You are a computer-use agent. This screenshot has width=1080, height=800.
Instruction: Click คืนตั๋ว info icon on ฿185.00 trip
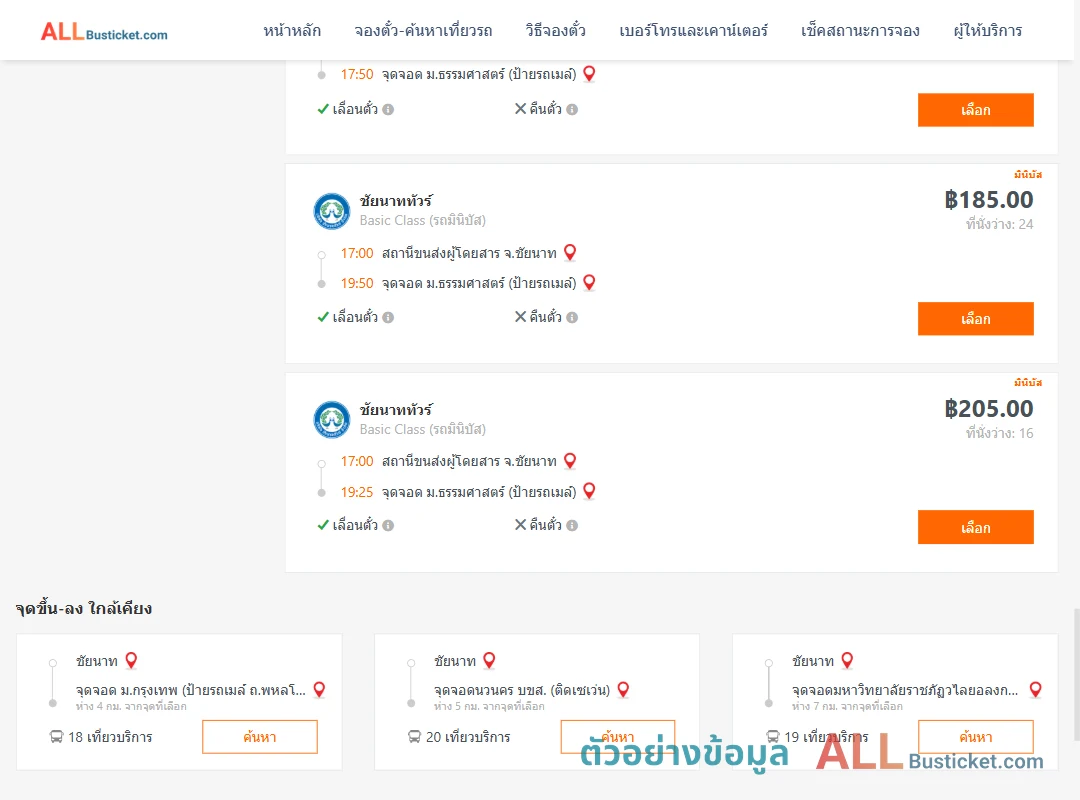click(x=572, y=318)
